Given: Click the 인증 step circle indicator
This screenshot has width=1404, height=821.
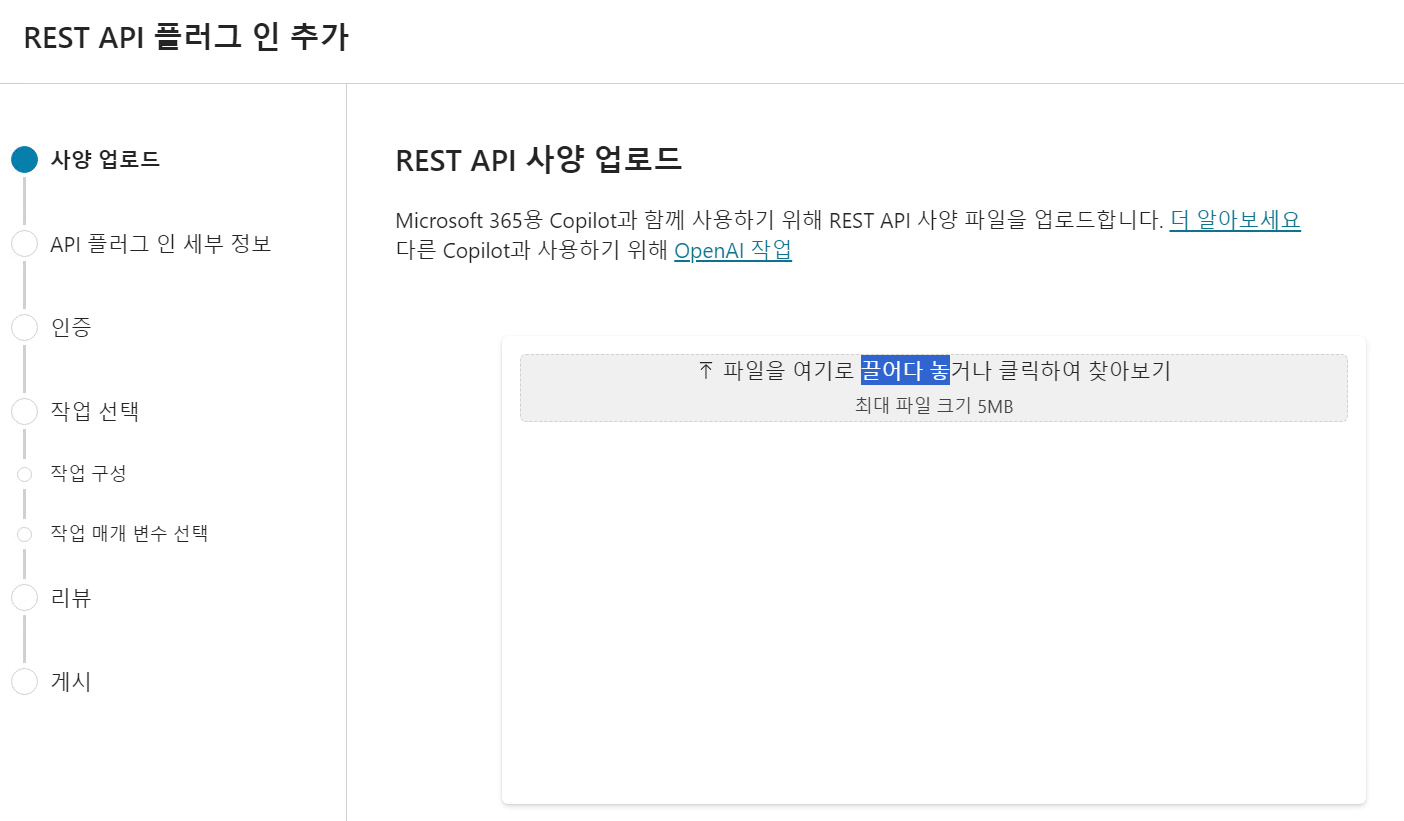Looking at the screenshot, I should [24, 327].
